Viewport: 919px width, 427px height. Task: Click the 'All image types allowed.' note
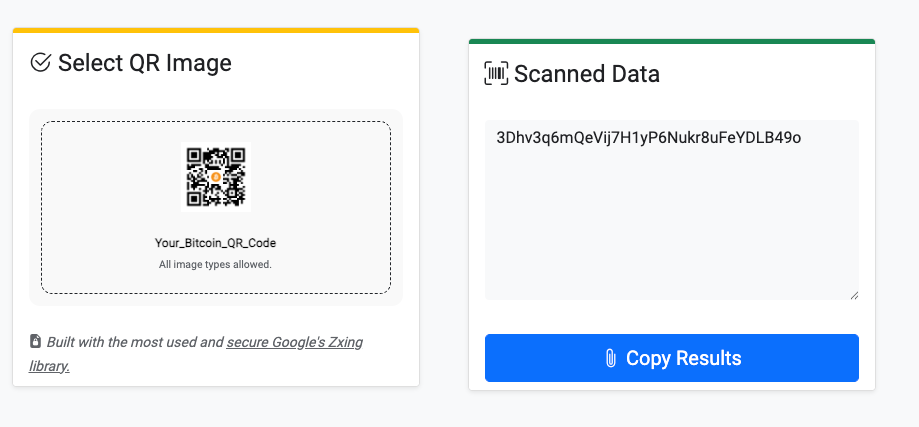[215, 265]
